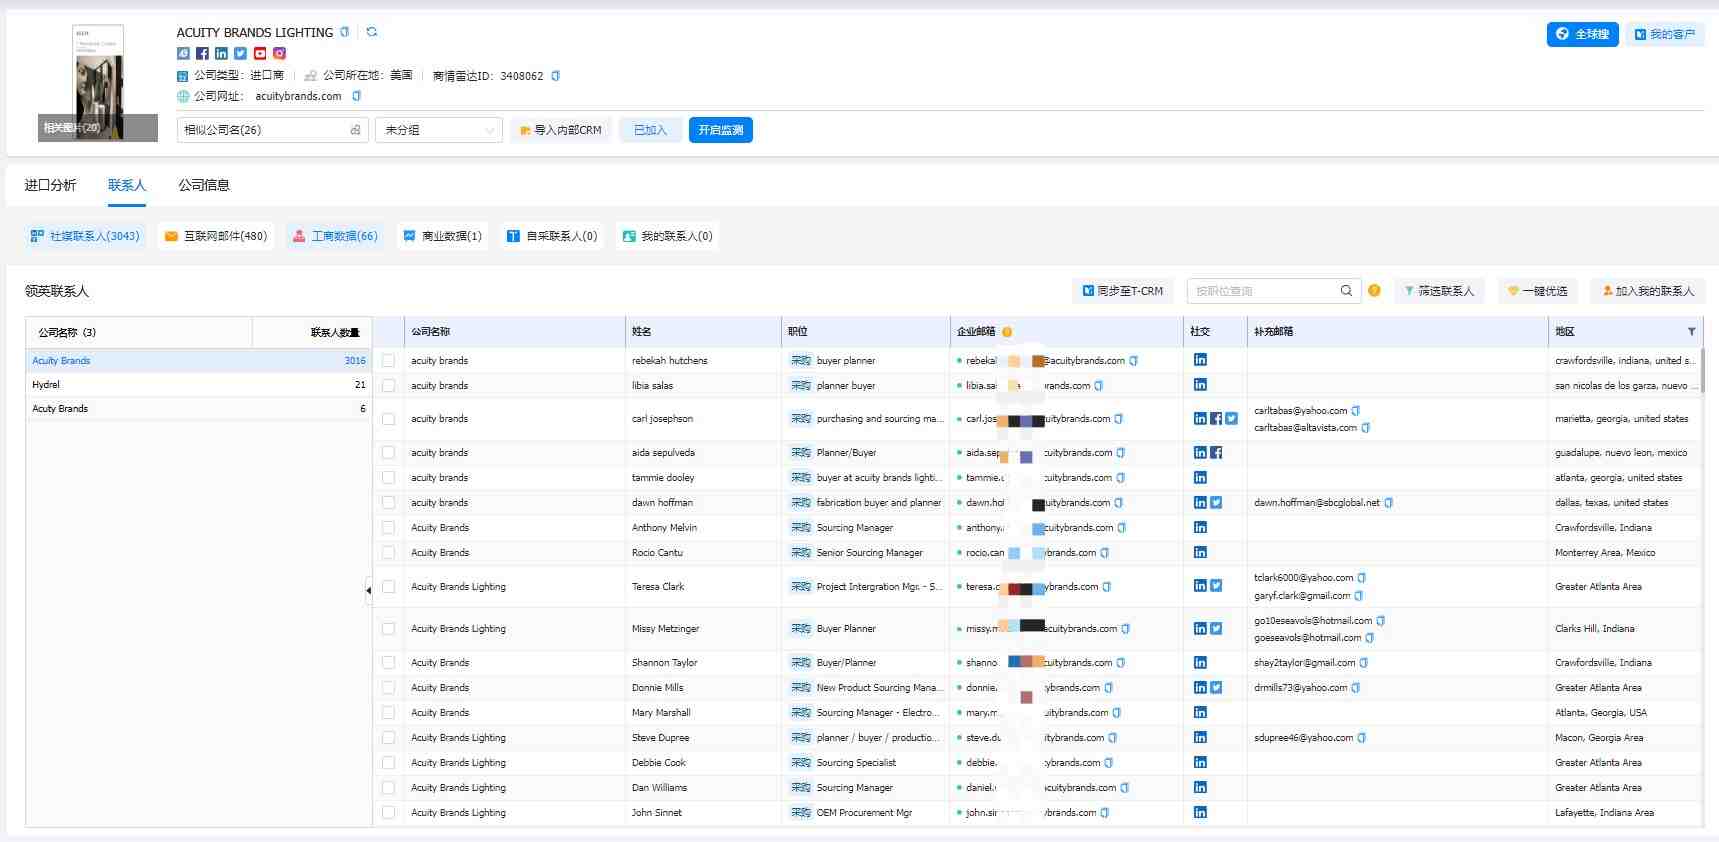Click the refresh icon beside company name

coord(372,32)
